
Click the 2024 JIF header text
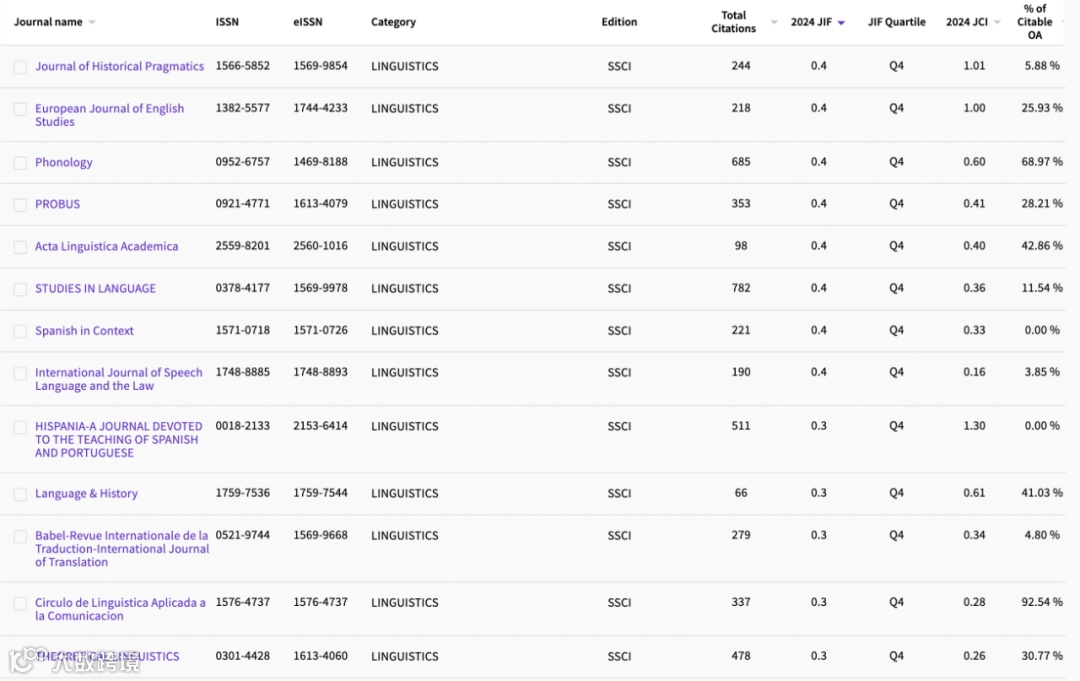click(x=811, y=22)
